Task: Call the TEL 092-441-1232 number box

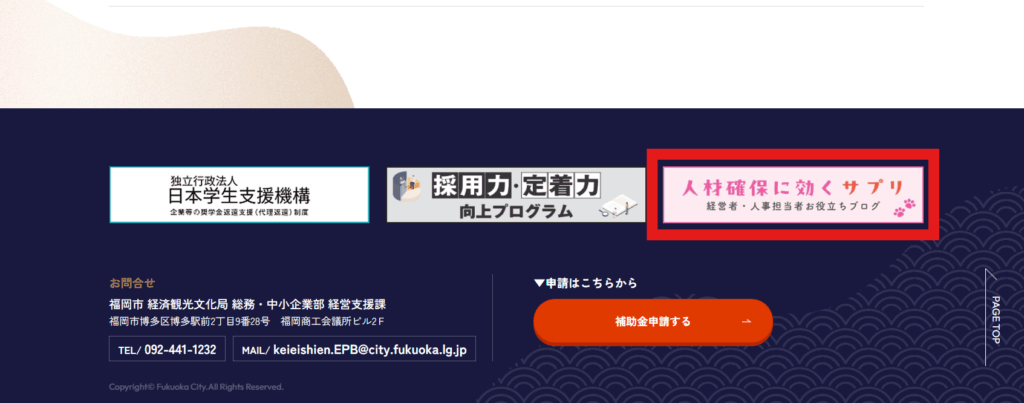Action: (167, 349)
